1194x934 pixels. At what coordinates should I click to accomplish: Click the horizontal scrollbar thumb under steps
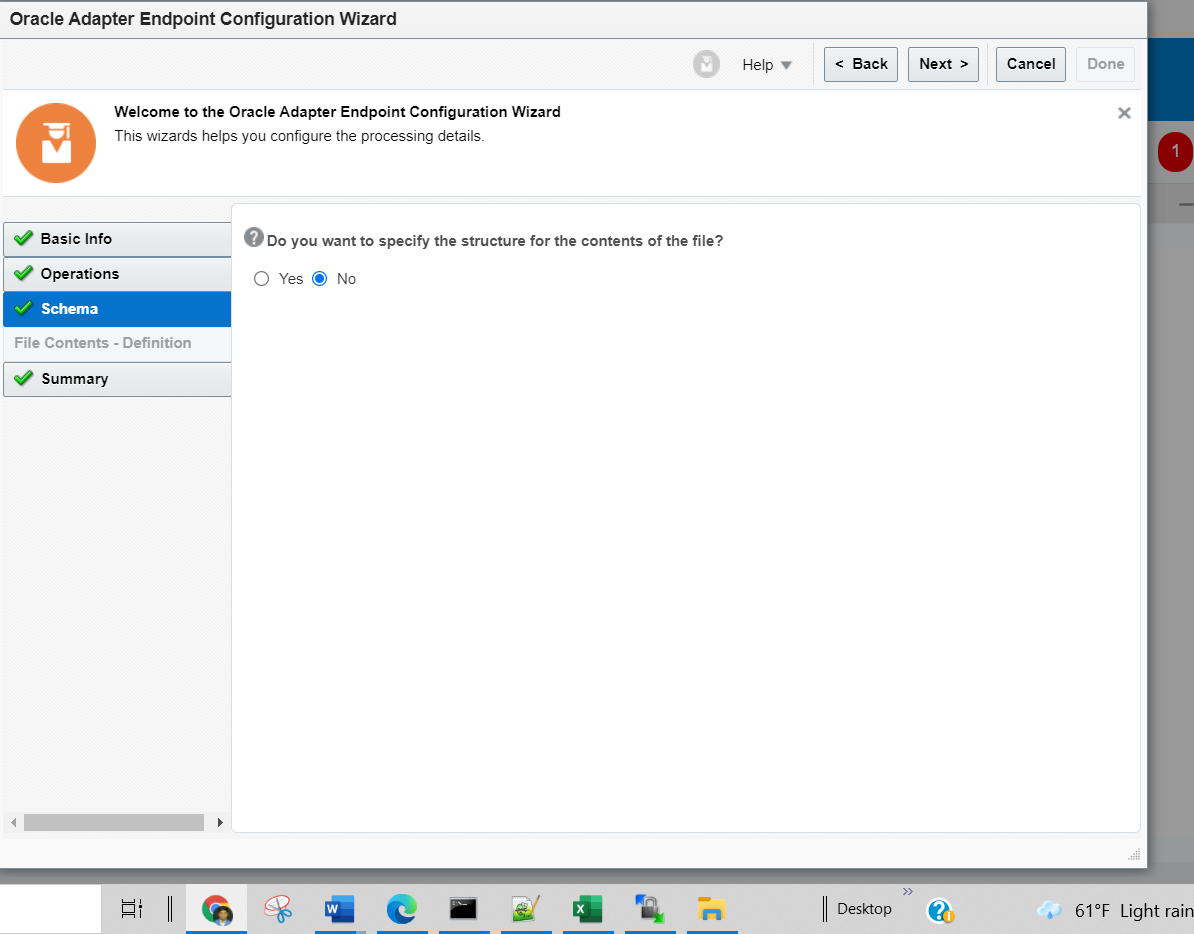(x=113, y=822)
